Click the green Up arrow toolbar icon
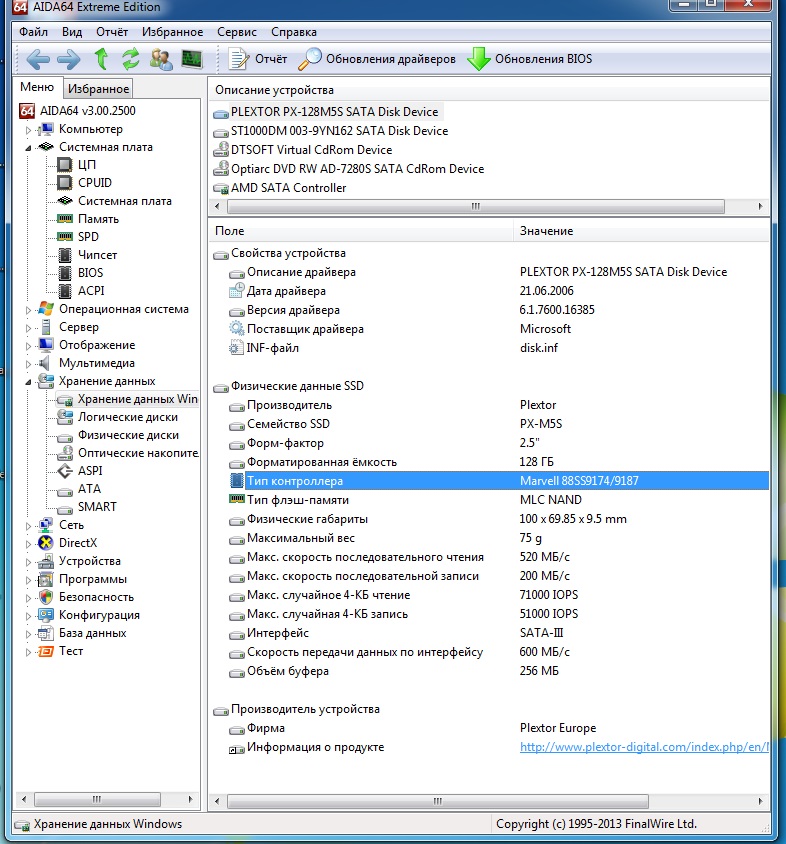Viewport: 786px width, 844px height. click(101, 59)
